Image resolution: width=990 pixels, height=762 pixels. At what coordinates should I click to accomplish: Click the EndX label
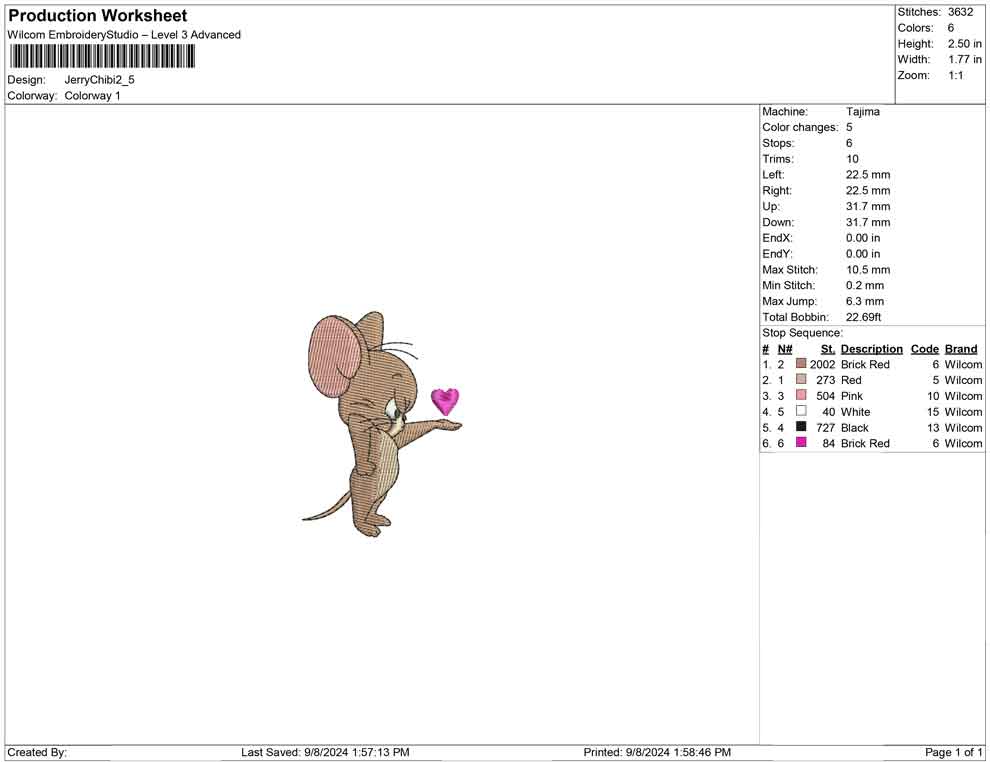[777, 237]
